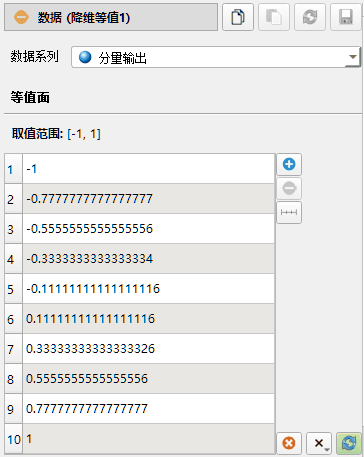Select cell -0.11111111111111116 in row 5
The width and height of the screenshot is (364, 457).
pos(149,289)
